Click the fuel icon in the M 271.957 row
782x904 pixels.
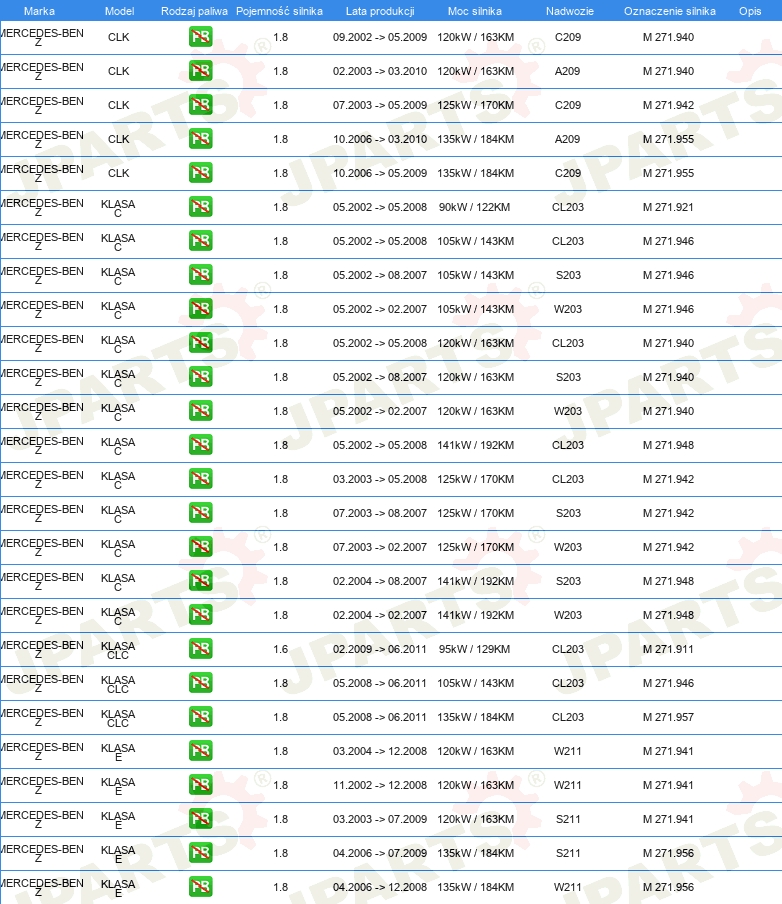201,717
